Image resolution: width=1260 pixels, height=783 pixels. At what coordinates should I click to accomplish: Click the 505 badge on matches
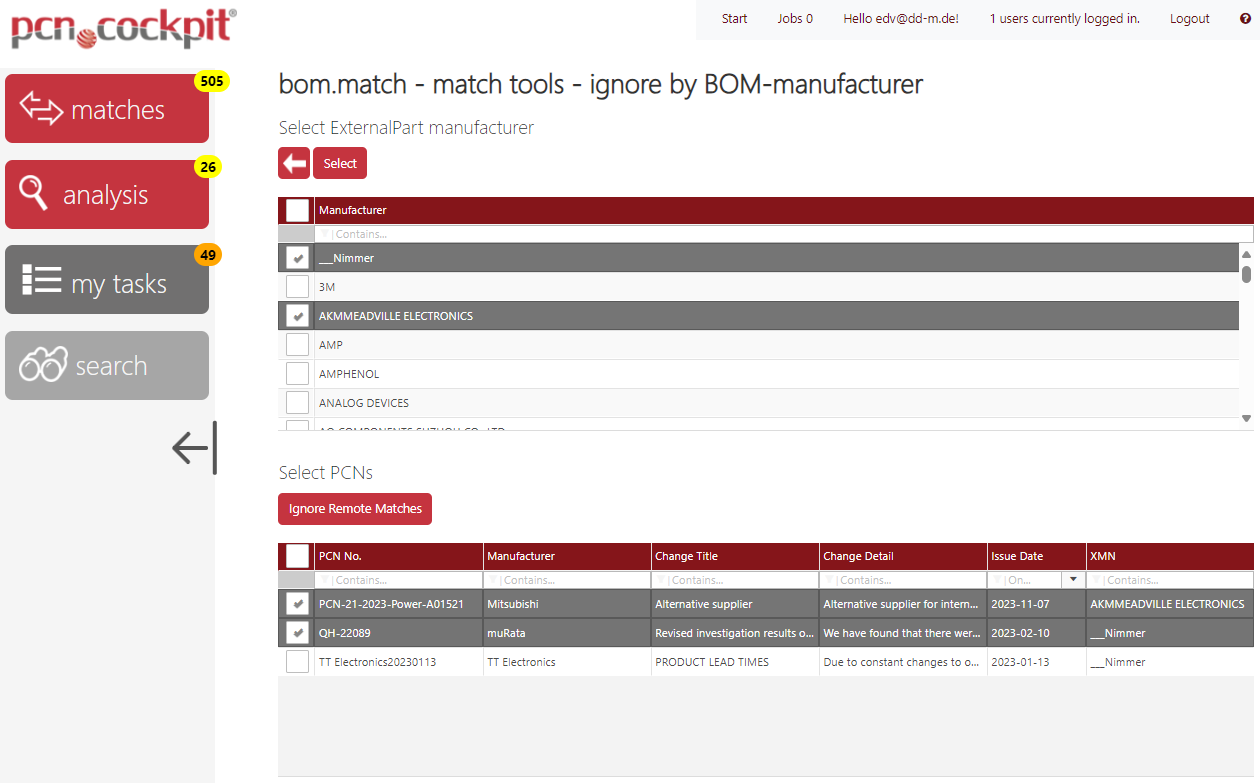click(211, 81)
